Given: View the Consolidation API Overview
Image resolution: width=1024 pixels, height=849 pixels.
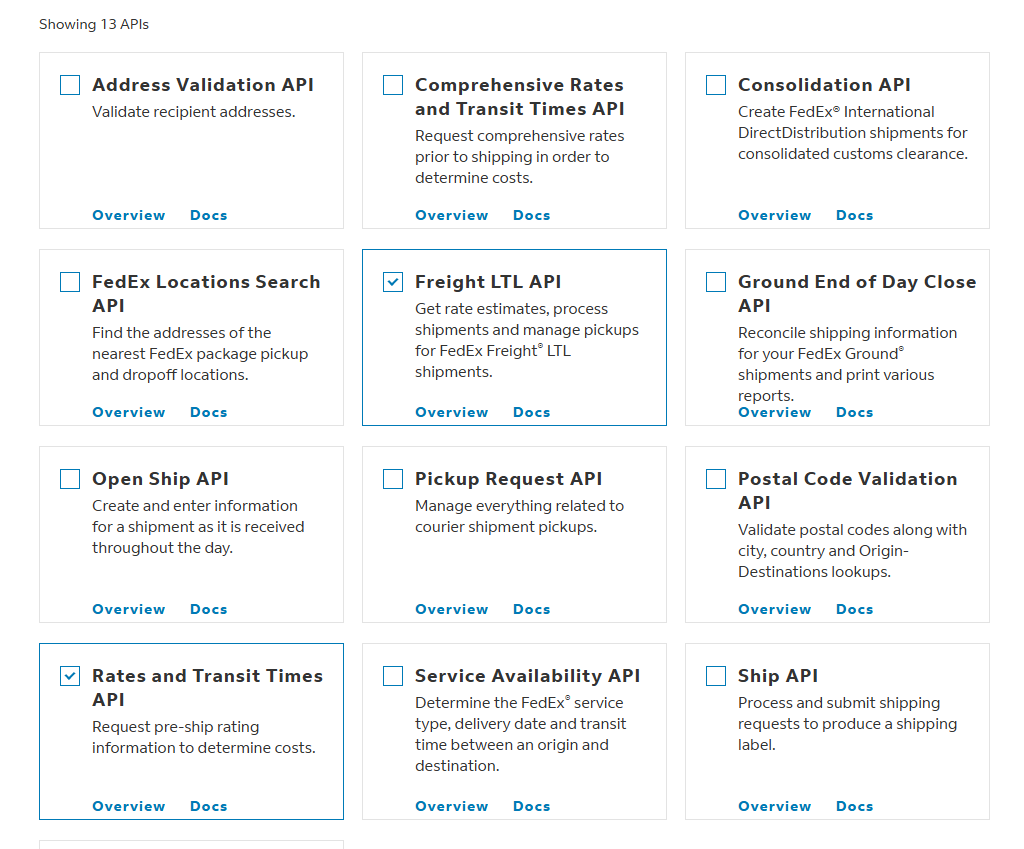Looking at the screenshot, I should pos(774,215).
